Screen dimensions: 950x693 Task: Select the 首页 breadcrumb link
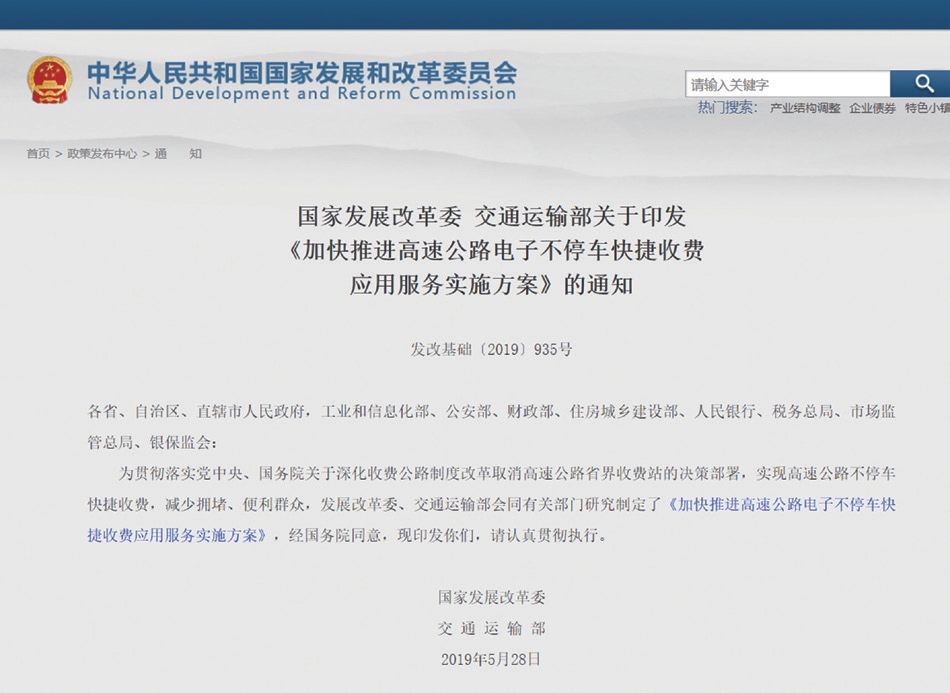(36, 154)
